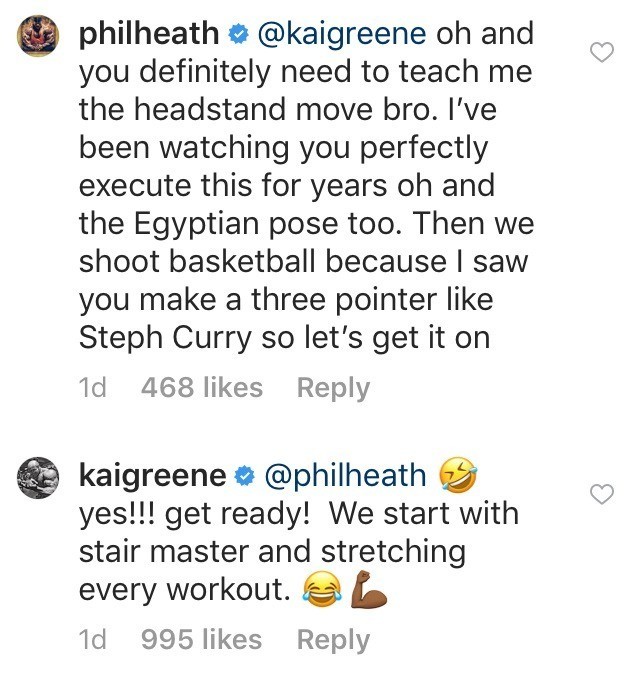
Task: Click the verified badge beside philheath
Action: [236, 35]
